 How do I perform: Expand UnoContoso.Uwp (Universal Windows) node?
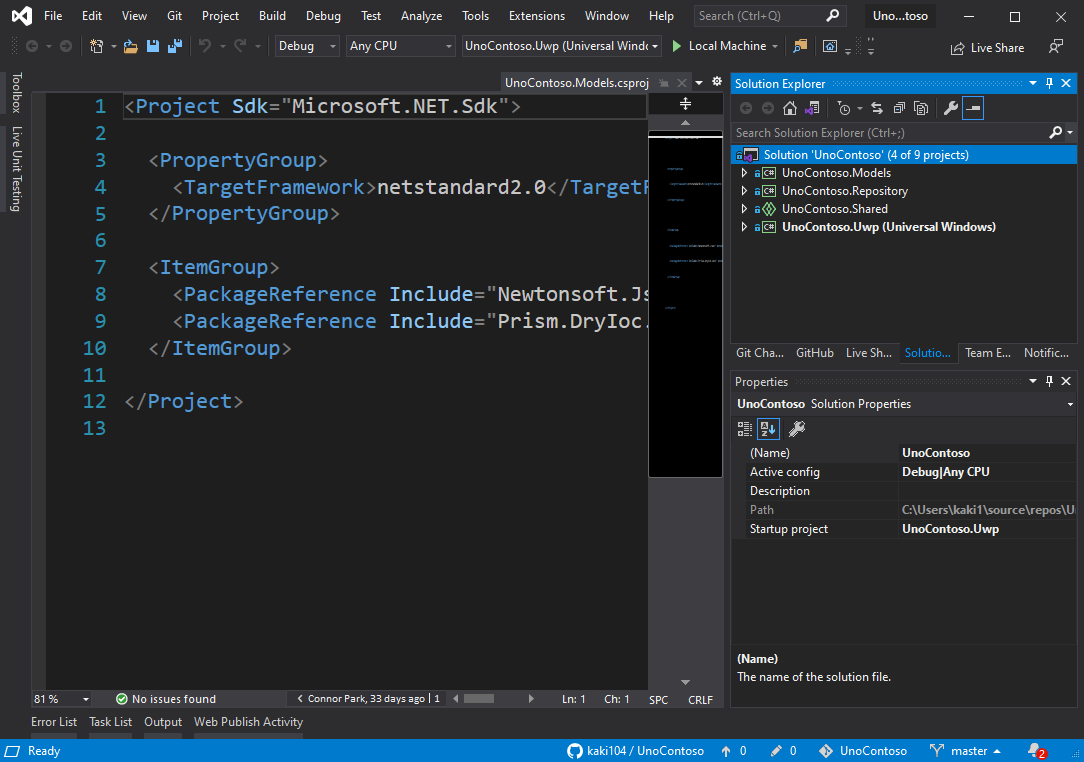pyautogui.click(x=744, y=227)
